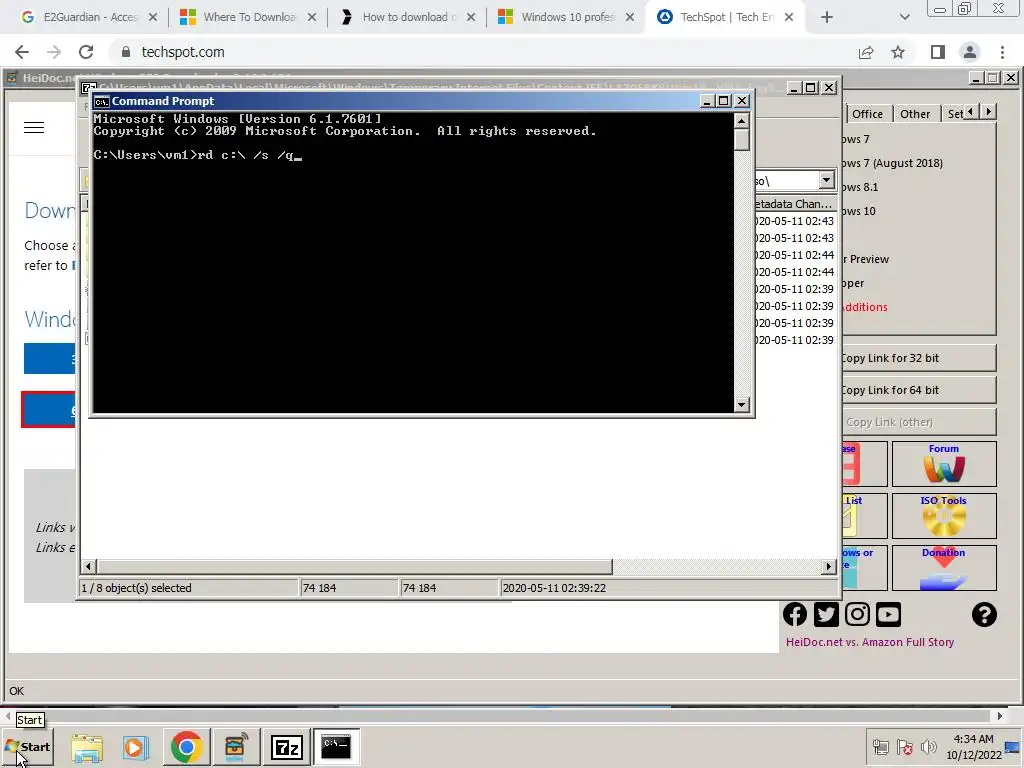1024x768 pixels.
Task: Toggle Chrome's side panel icon
Action: click(x=938, y=52)
